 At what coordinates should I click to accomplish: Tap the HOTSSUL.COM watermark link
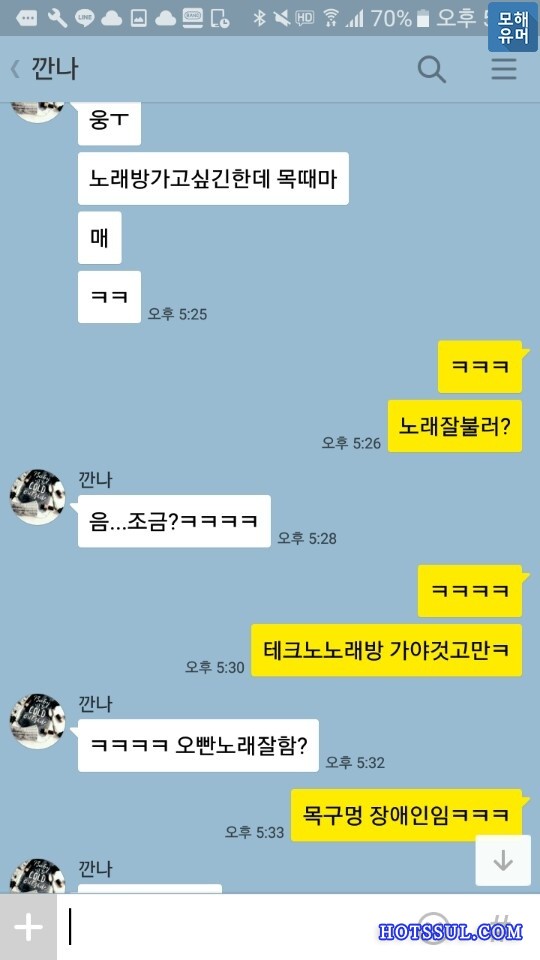point(451,932)
